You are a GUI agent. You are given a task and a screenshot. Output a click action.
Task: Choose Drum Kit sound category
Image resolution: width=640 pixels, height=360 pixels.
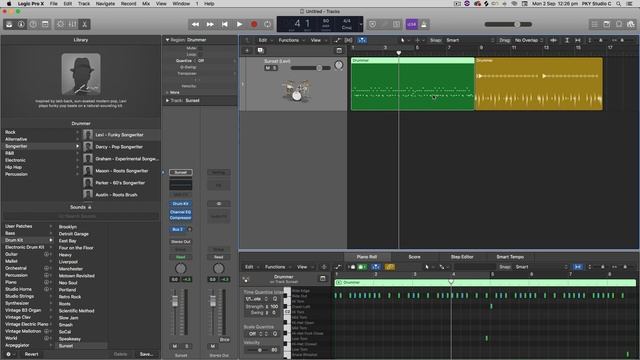pos(14,240)
